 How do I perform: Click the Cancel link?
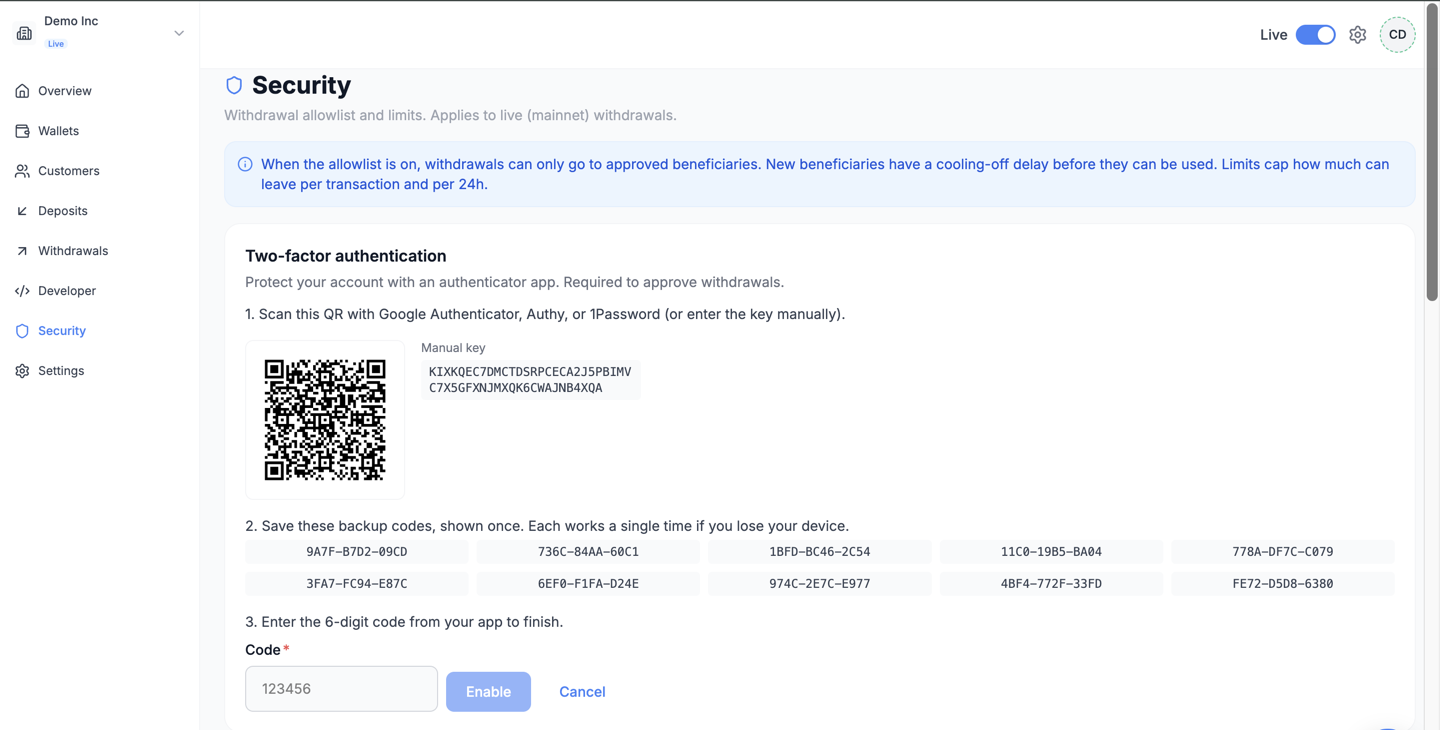pos(582,692)
